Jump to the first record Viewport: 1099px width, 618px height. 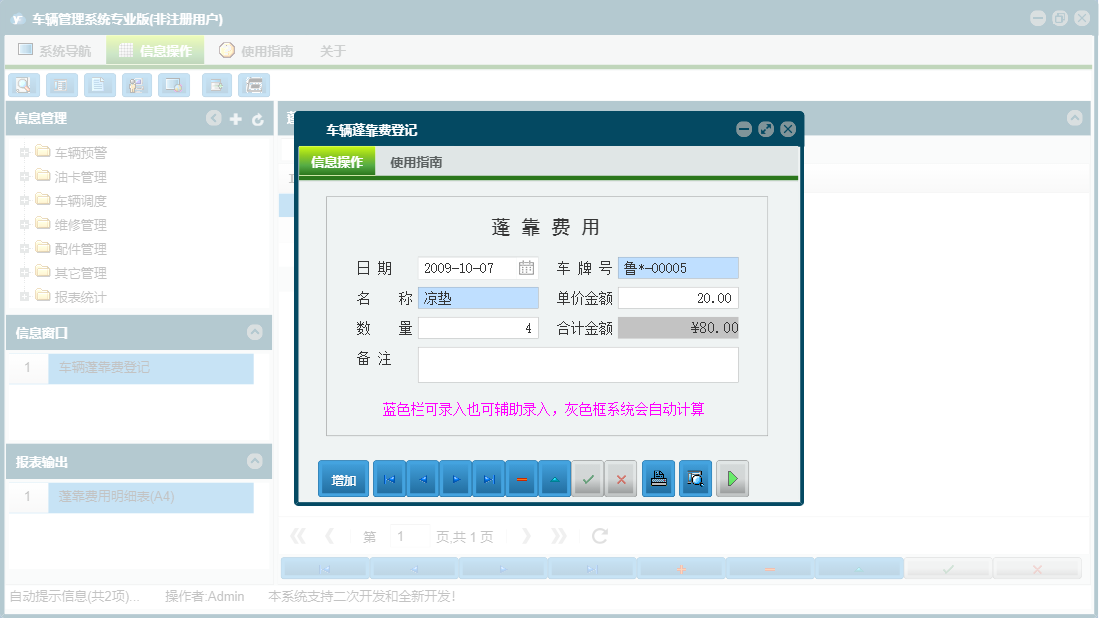pos(389,478)
